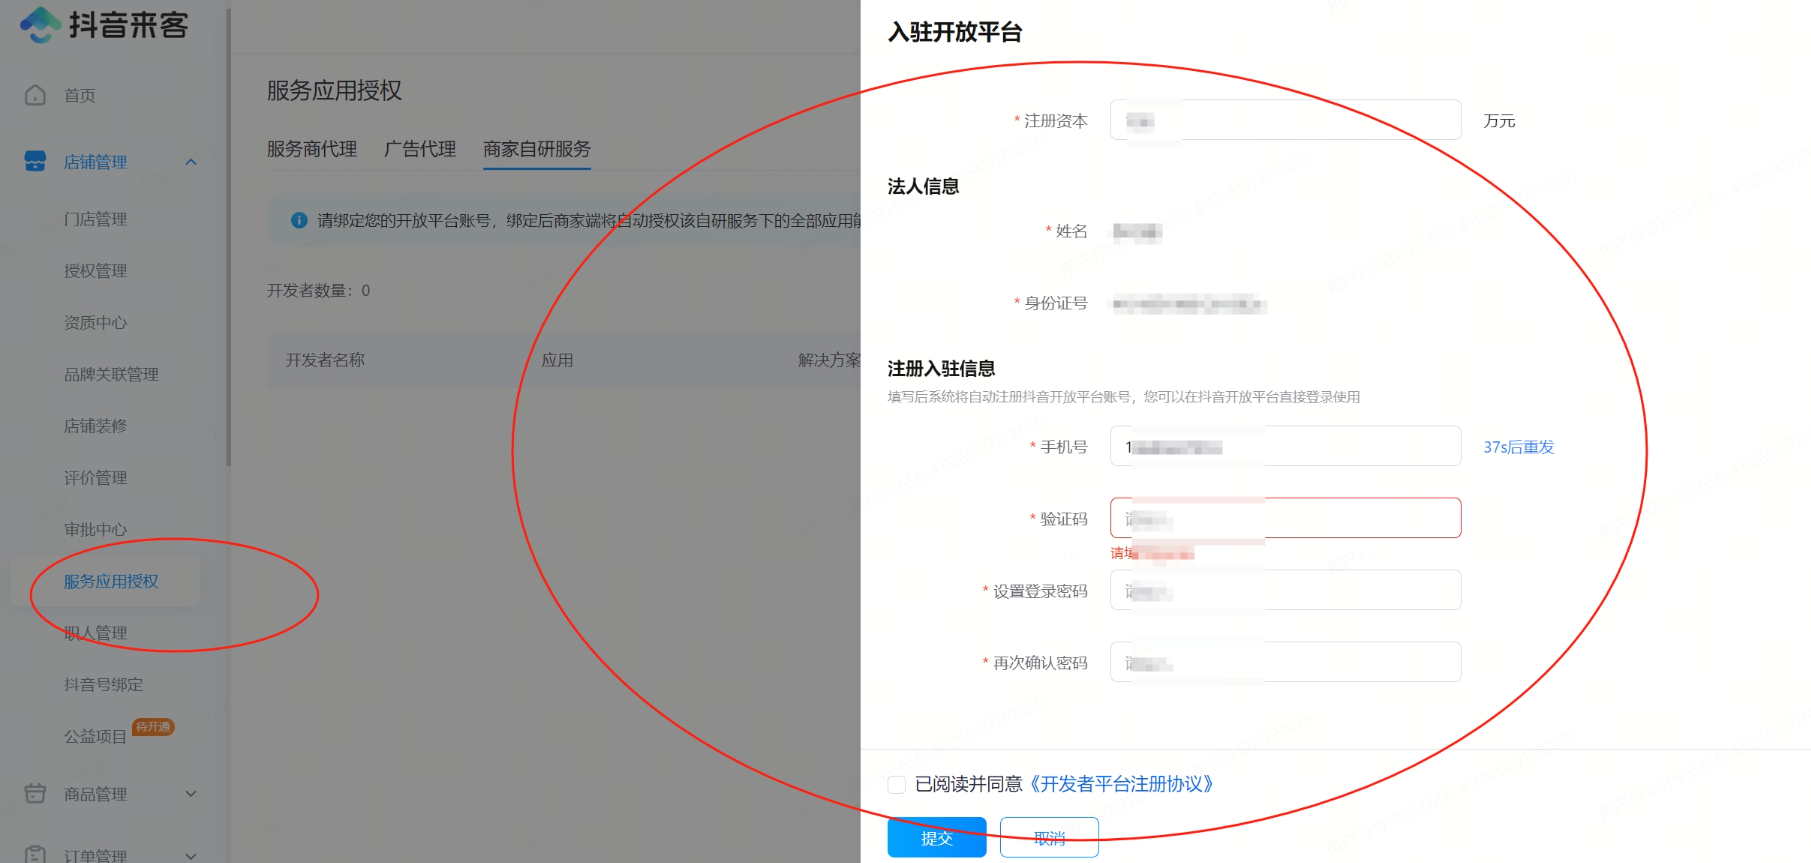Switch to the 商家自研服务 tab
1811x863 pixels.
(x=537, y=149)
